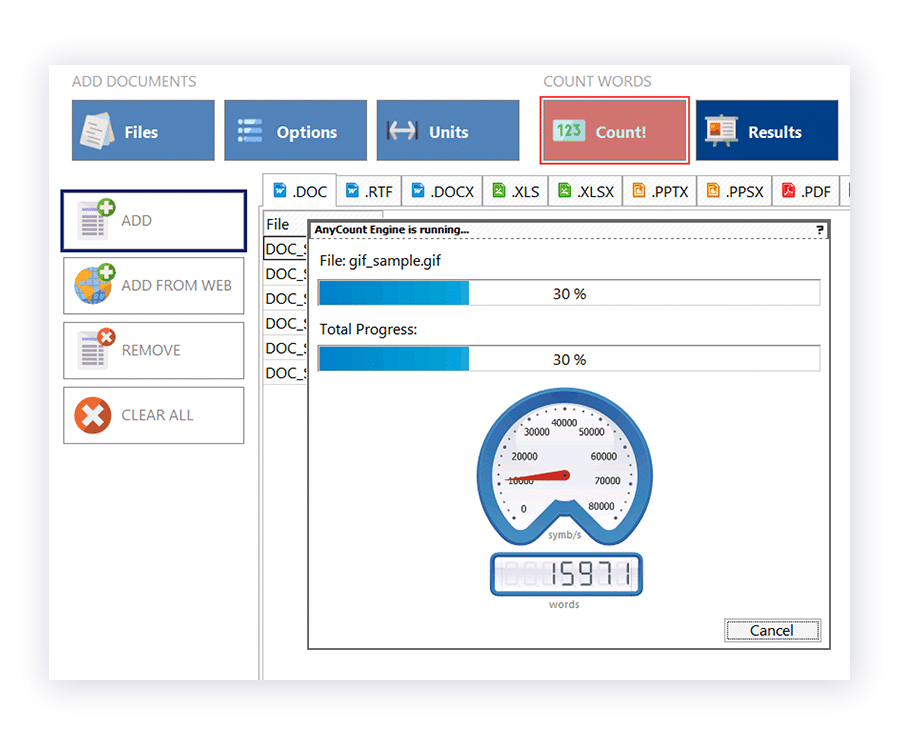The height and width of the screenshot is (747, 900).
Task: Open the Results section
Action: click(767, 131)
